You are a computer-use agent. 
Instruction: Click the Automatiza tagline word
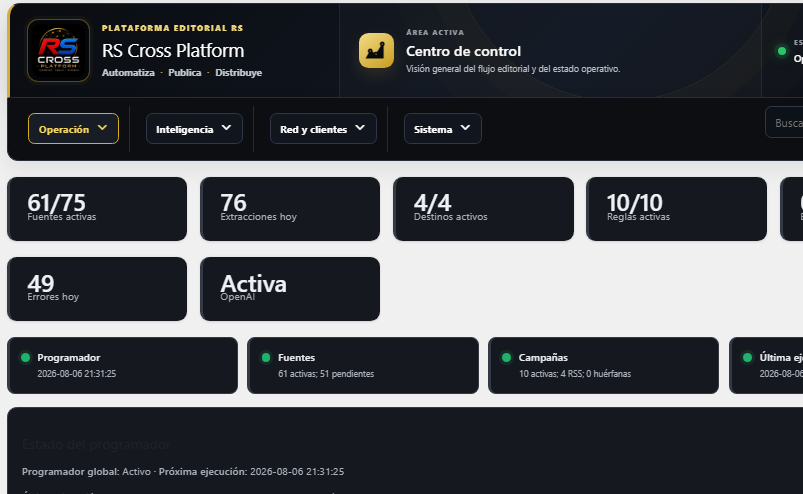[x=128, y=73]
